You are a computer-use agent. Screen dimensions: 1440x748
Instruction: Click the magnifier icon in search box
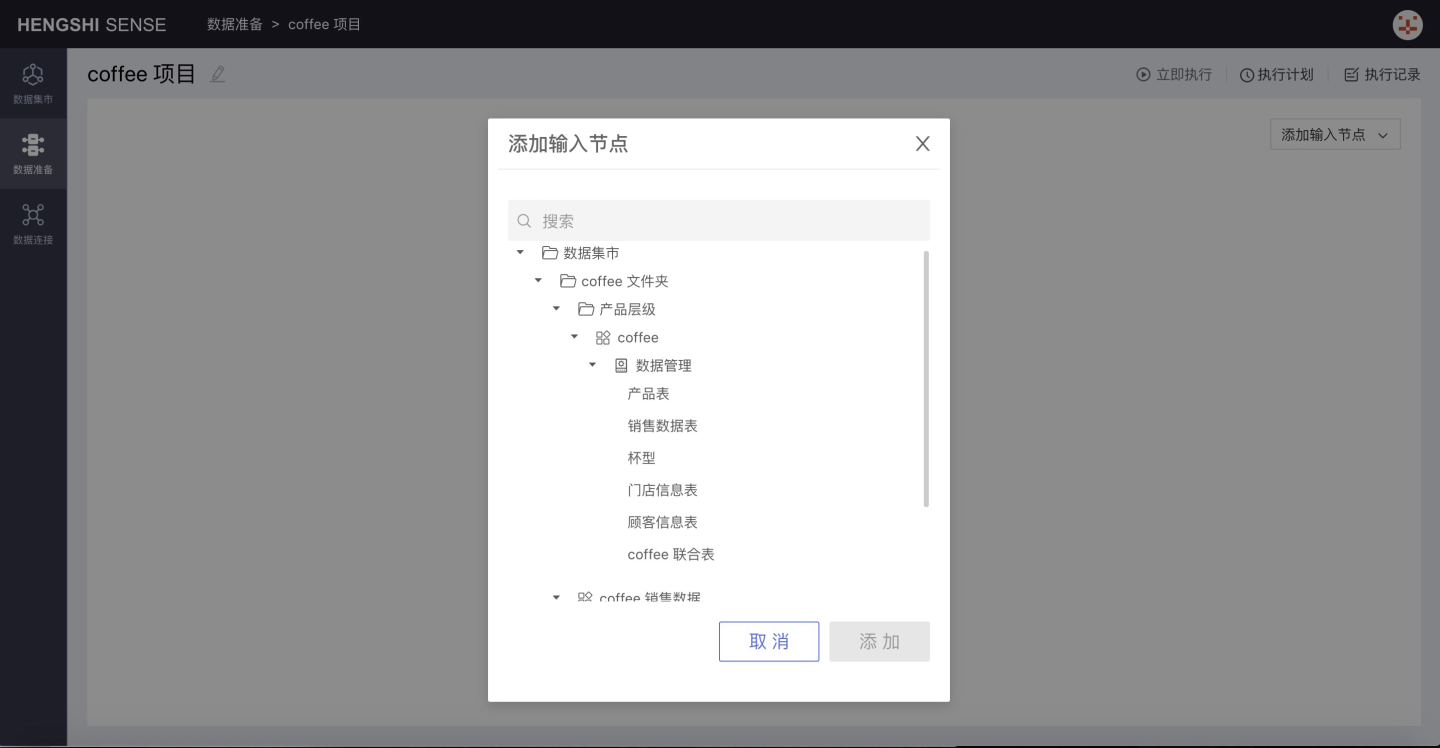524,221
